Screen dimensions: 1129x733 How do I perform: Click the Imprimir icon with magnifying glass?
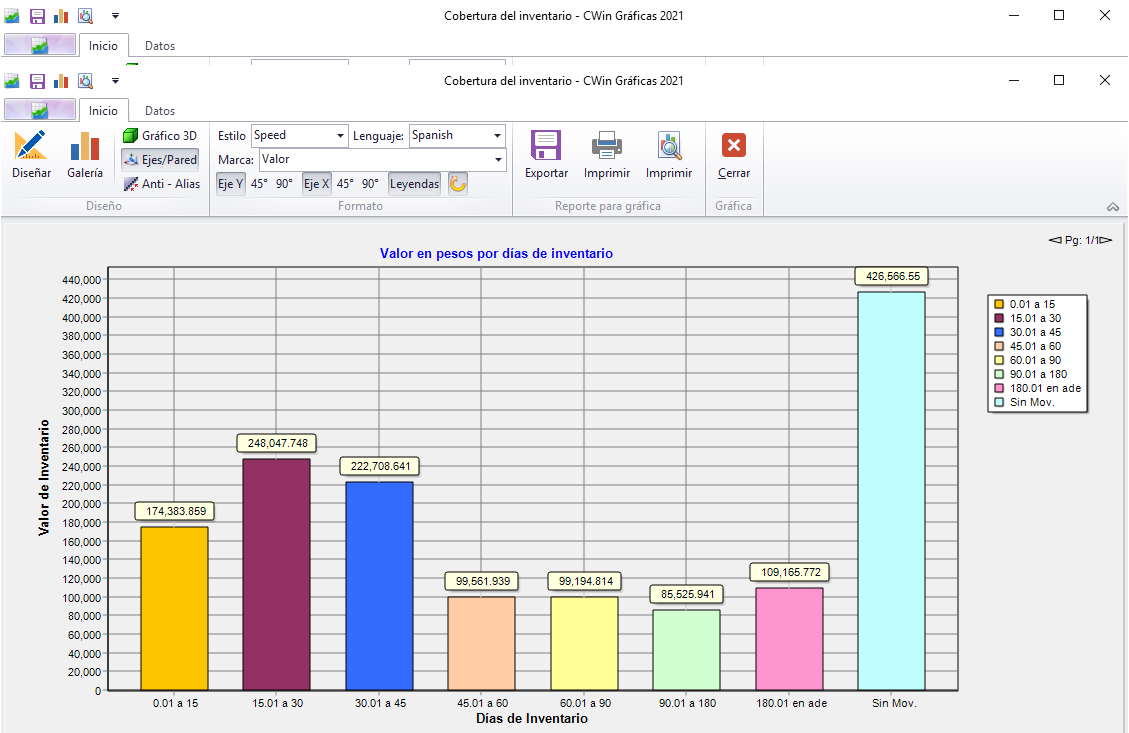(x=669, y=147)
